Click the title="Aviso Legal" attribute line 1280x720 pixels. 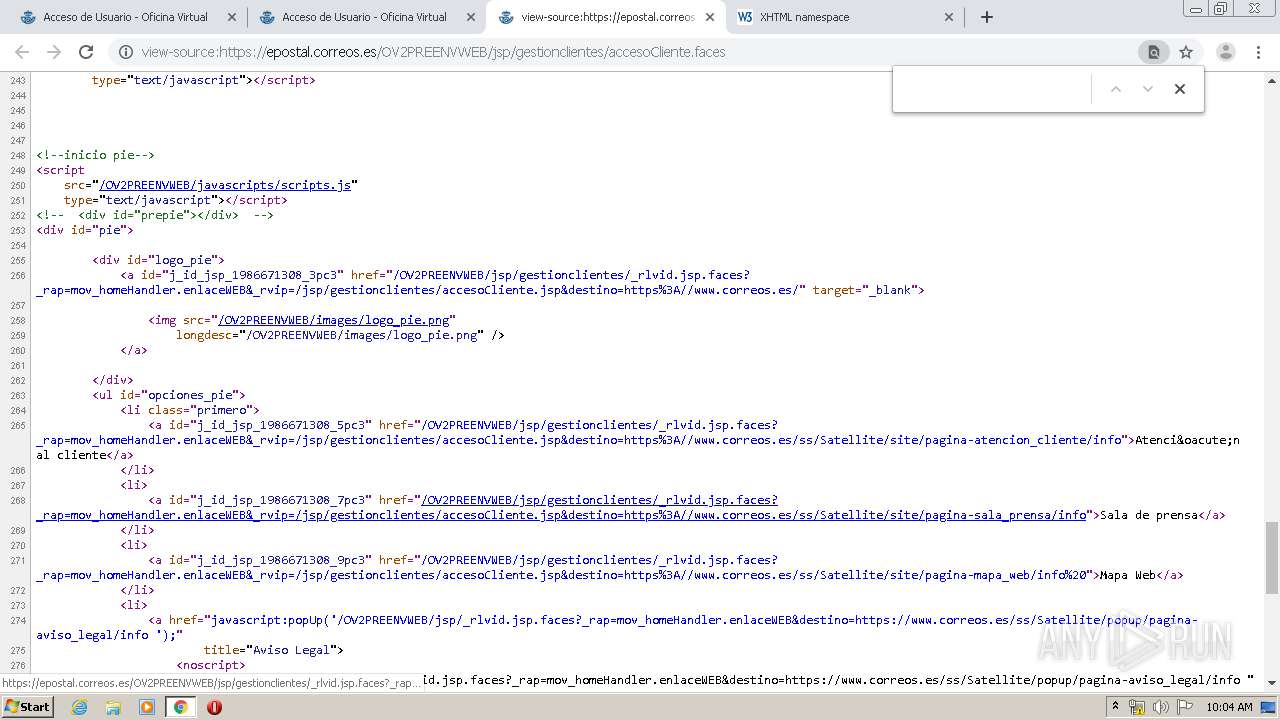(x=273, y=650)
